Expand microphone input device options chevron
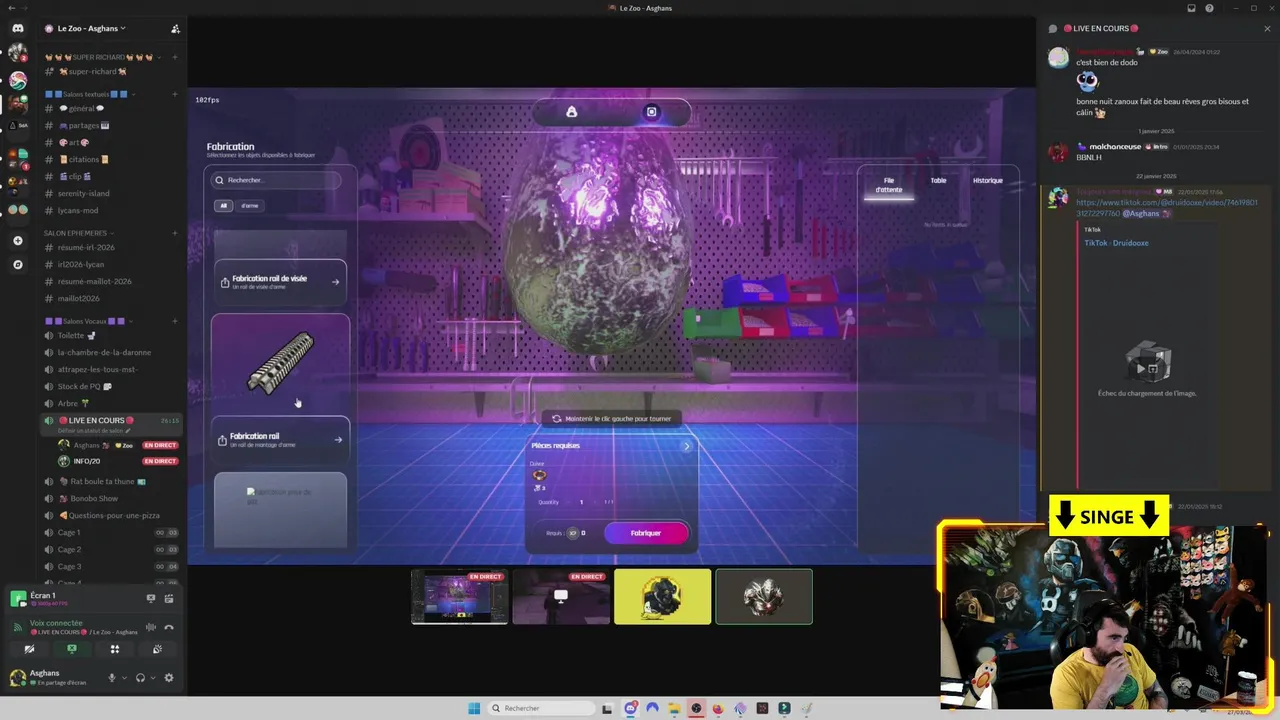The height and width of the screenshot is (720, 1280). pos(124,678)
